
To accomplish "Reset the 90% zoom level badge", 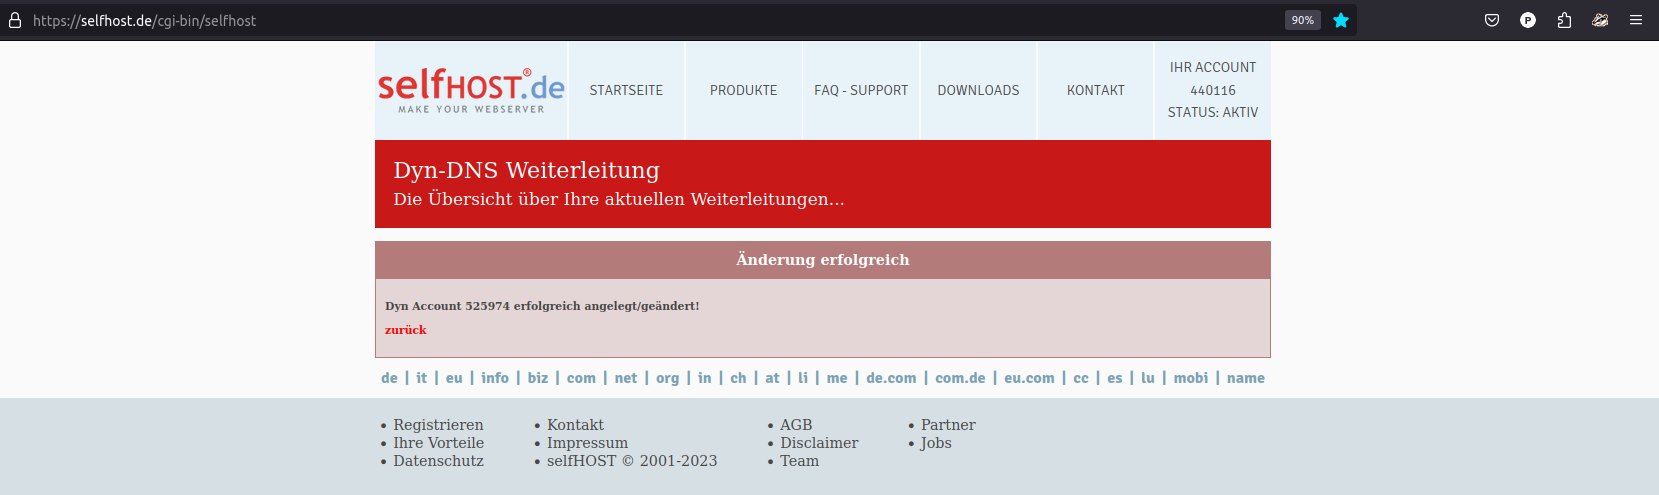I will pyautogui.click(x=1302, y=20).
